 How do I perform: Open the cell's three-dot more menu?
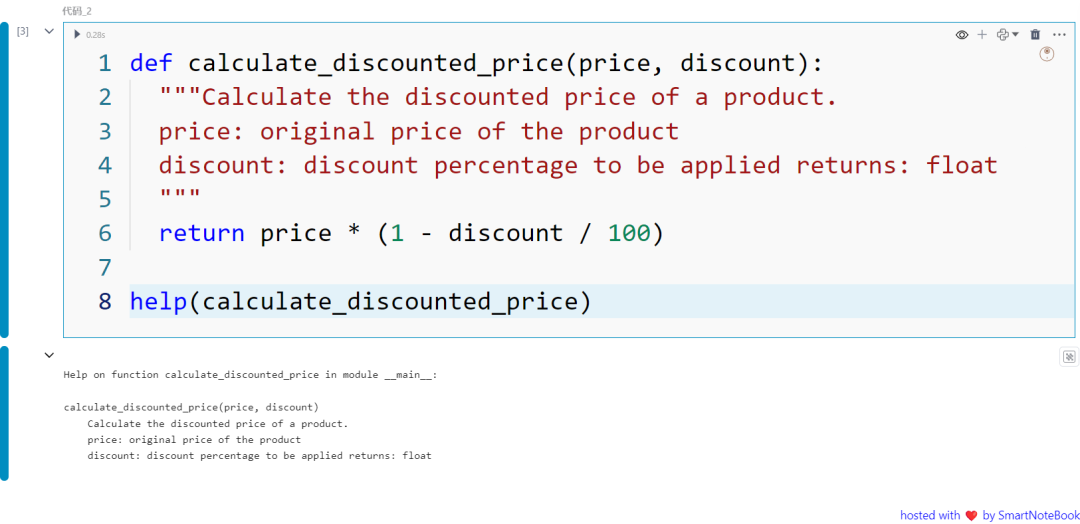(1059, 35)
